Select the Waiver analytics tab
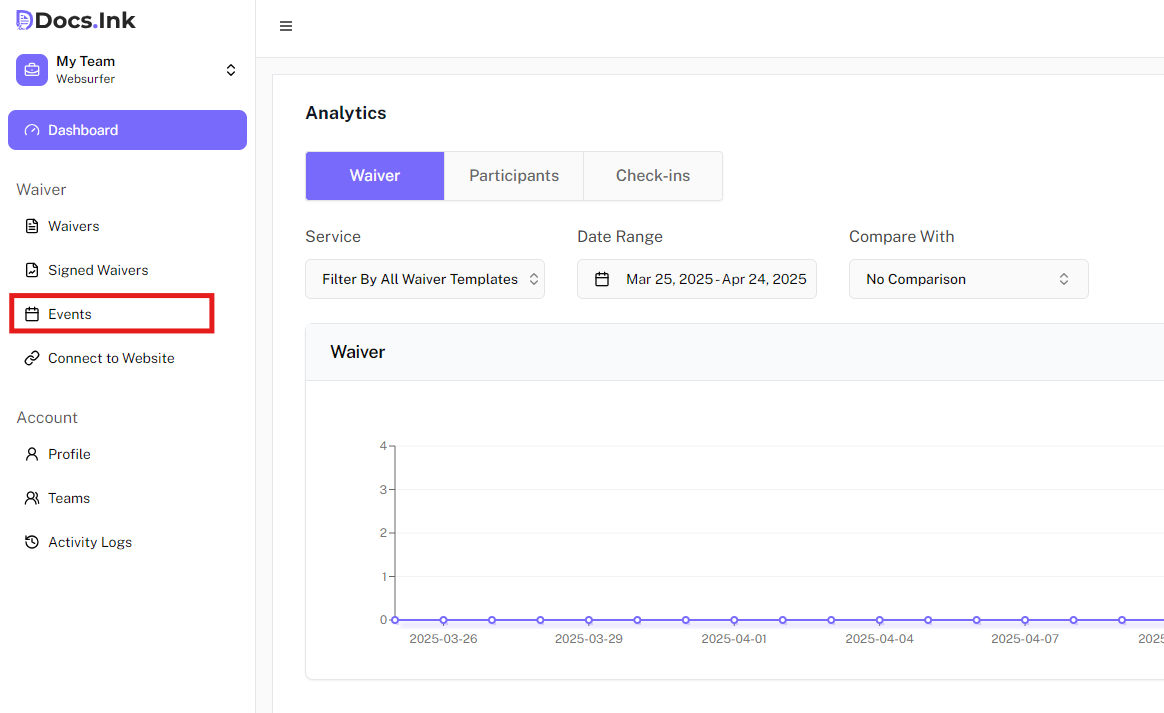 click(375, 176)
